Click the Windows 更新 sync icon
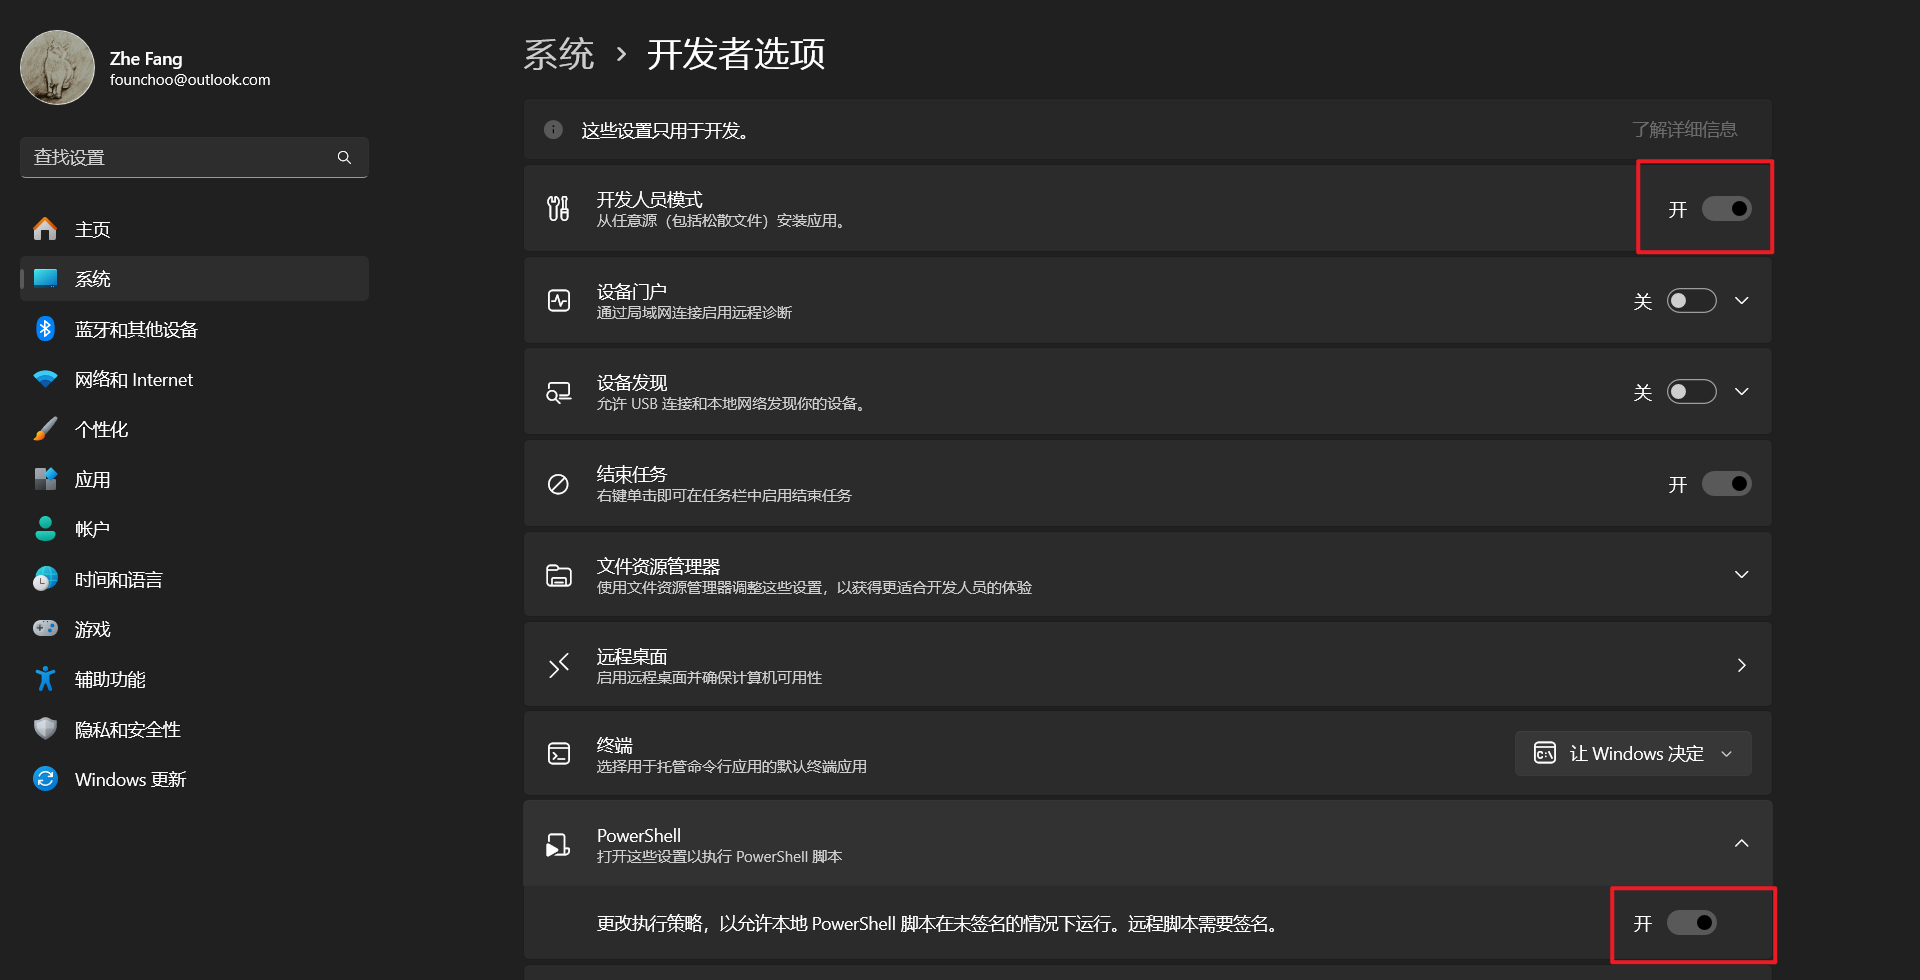 pos(45,779)
